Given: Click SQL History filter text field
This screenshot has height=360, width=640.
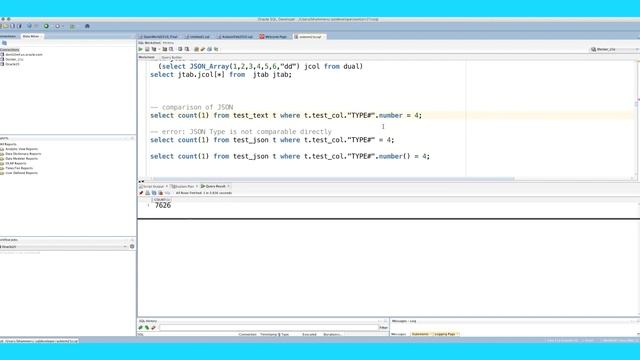Looking at the screenshot, I should 269,327.
